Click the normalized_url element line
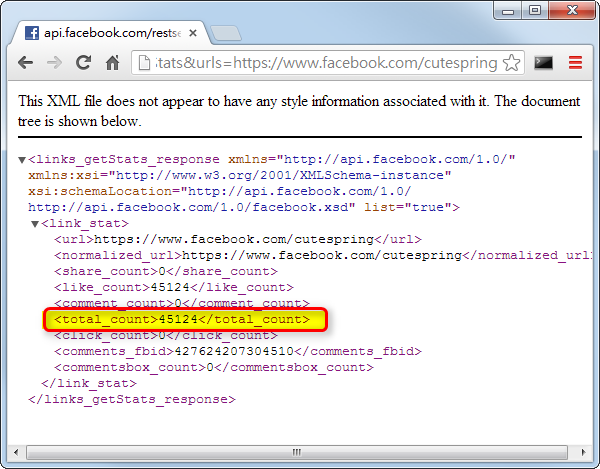The height and width of the screenshot is (469, 600). tap(323, 256)
